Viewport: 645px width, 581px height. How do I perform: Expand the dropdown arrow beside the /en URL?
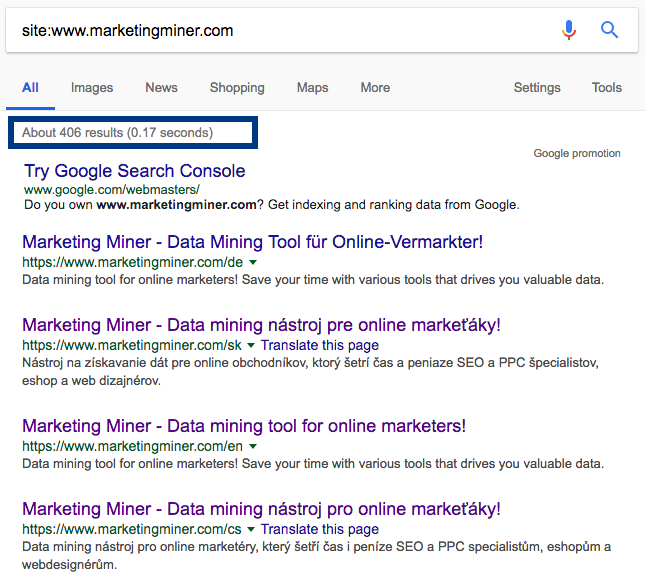[x=253, y=446]
